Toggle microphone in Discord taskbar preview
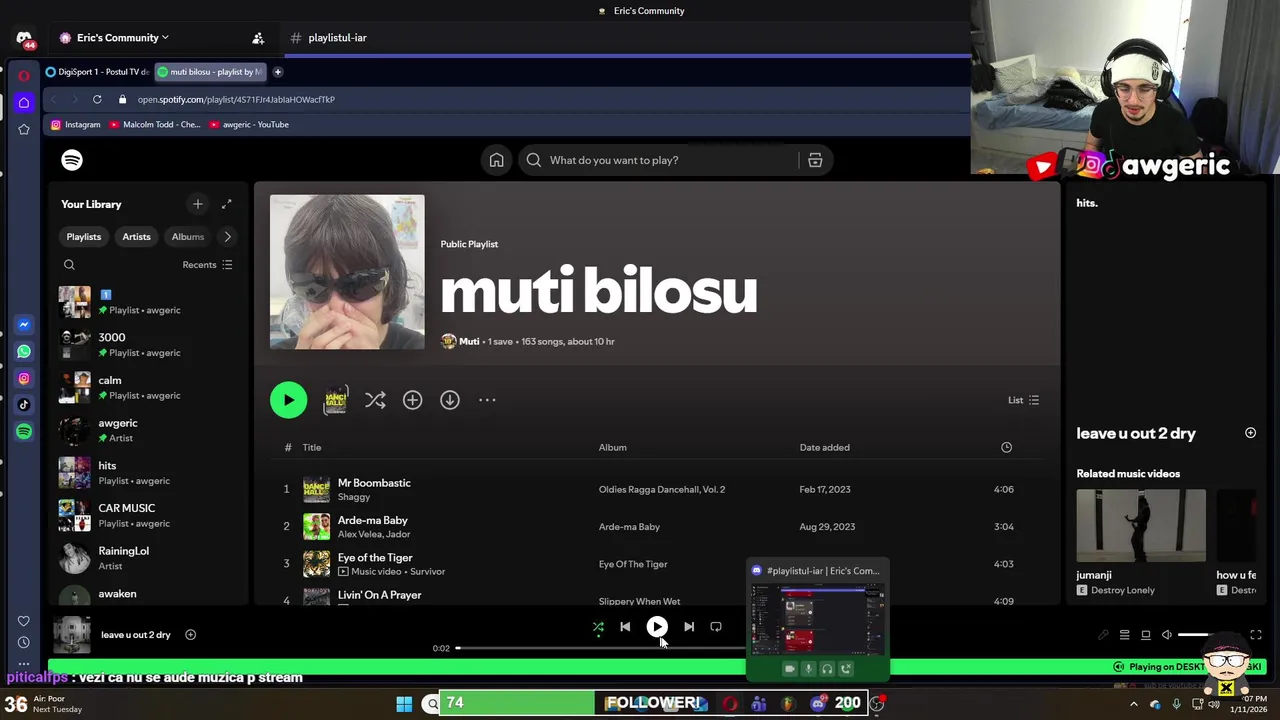This screenshot has width=1280, height=720. click(808, 669)
